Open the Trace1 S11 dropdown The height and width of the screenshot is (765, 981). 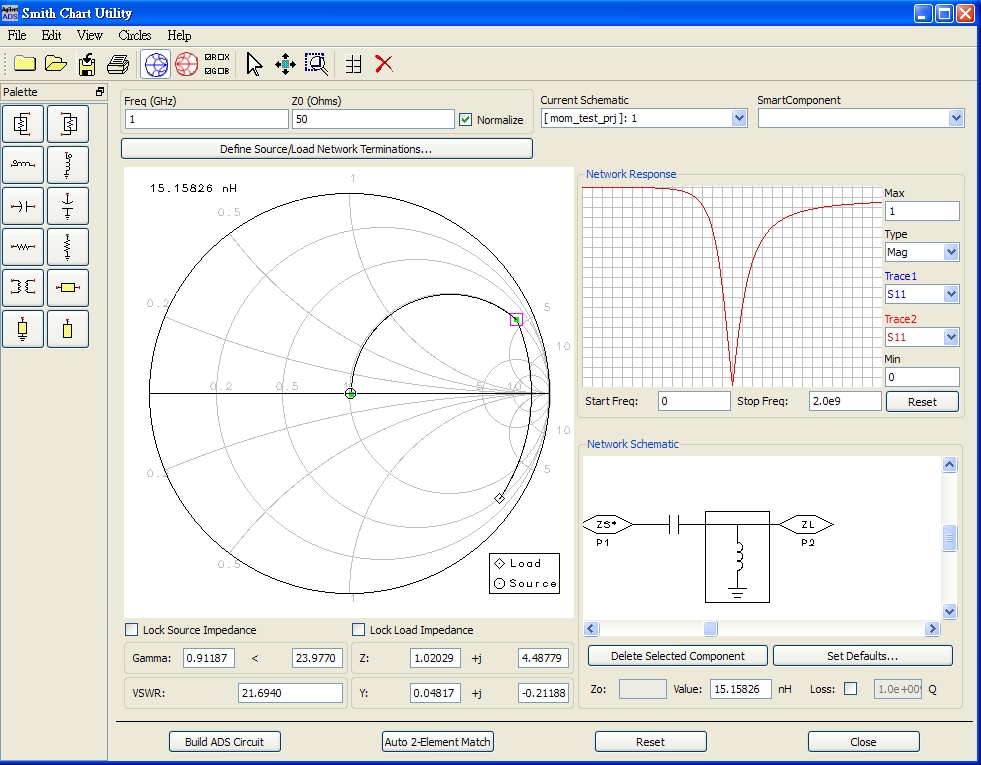coord(951,294)
